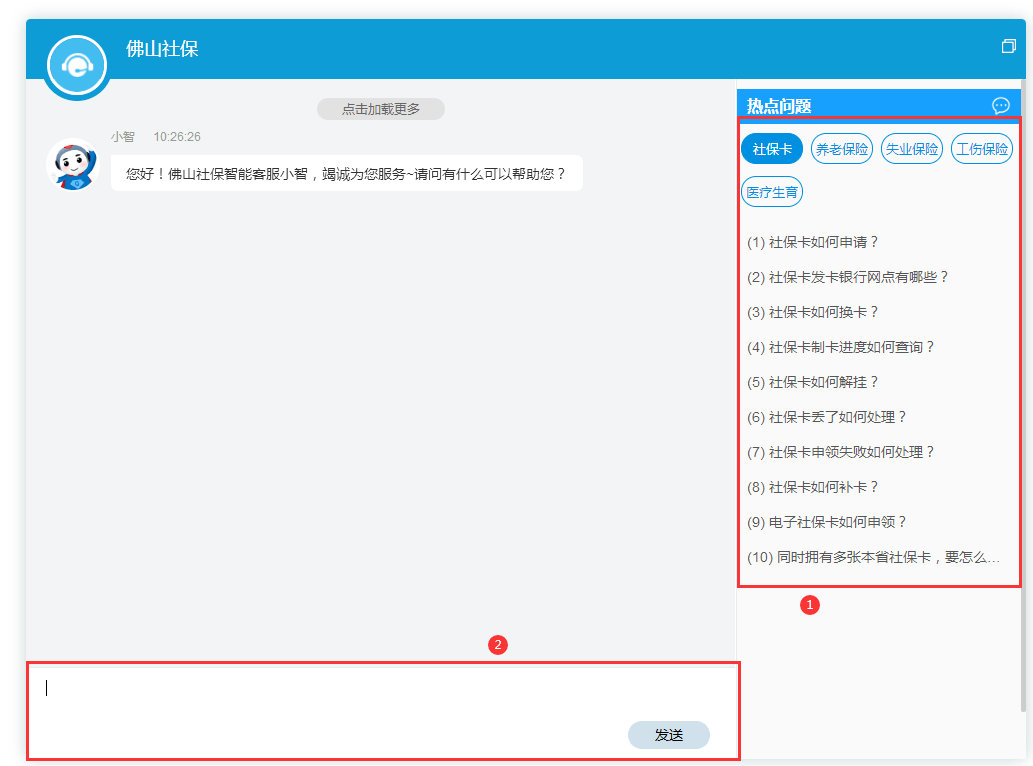The height and width of the screenshot is (766, 1033).
Task: Select the 社保卡 category tab
Action: pos(772,149)
